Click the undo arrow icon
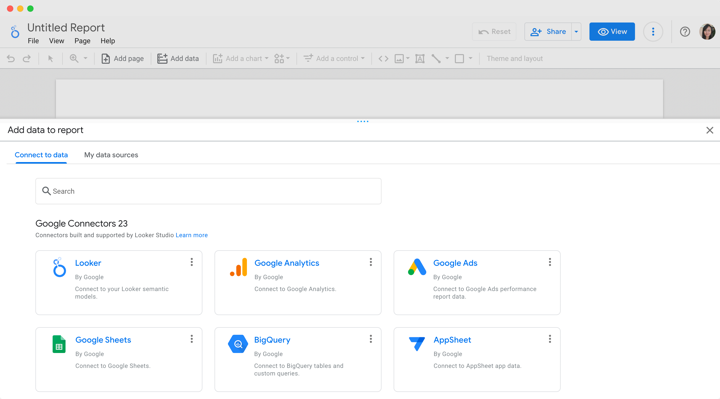This screenshot has width=720, height=399. [11, 59]
